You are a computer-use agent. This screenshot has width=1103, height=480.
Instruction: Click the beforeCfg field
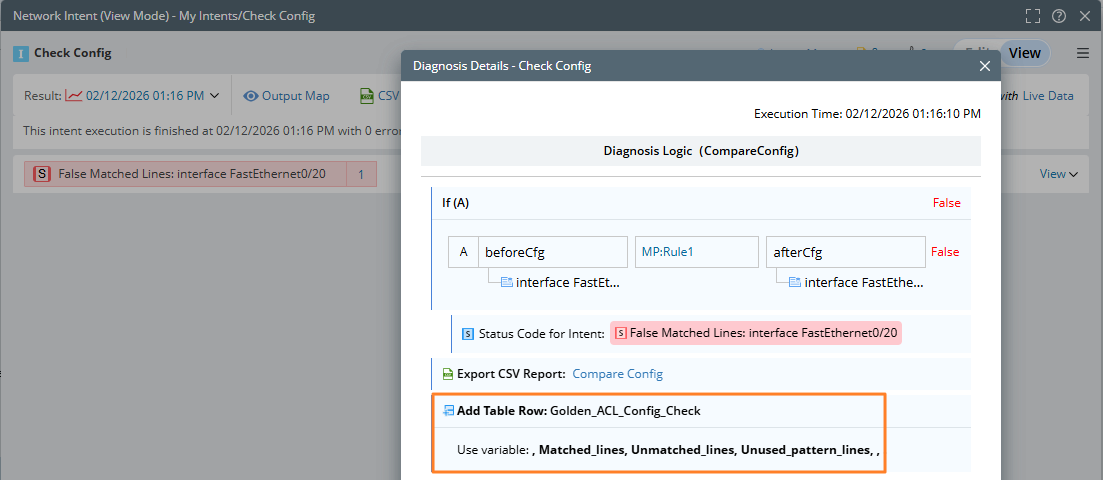553,252
